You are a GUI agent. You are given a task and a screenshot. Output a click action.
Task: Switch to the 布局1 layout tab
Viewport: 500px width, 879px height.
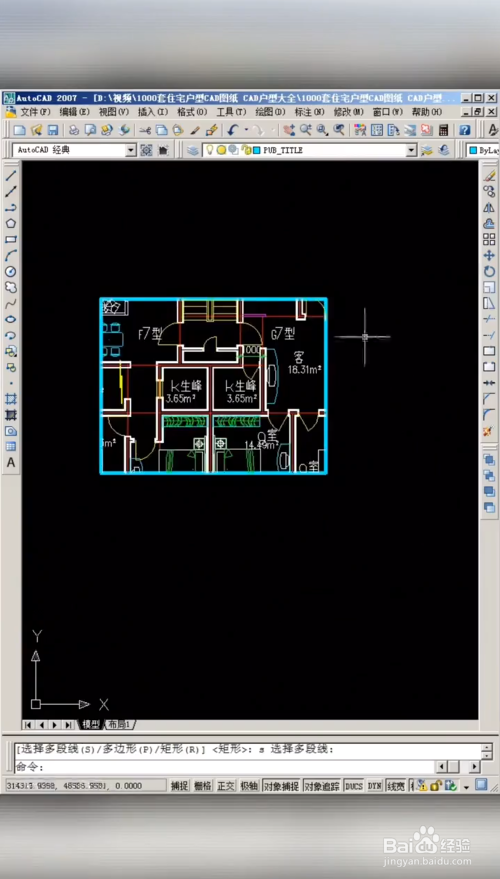tap(119, 724)
